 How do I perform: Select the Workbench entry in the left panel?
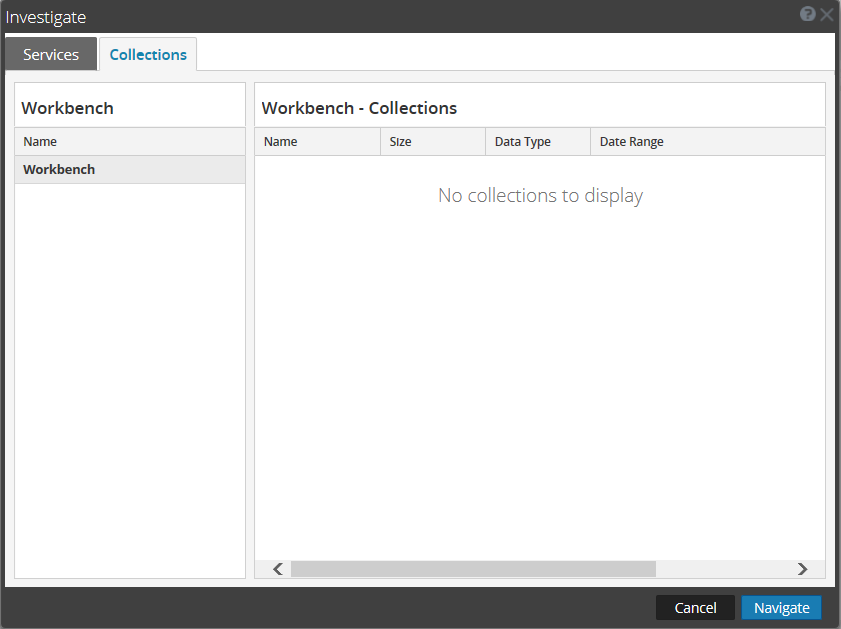pos(59,169)
